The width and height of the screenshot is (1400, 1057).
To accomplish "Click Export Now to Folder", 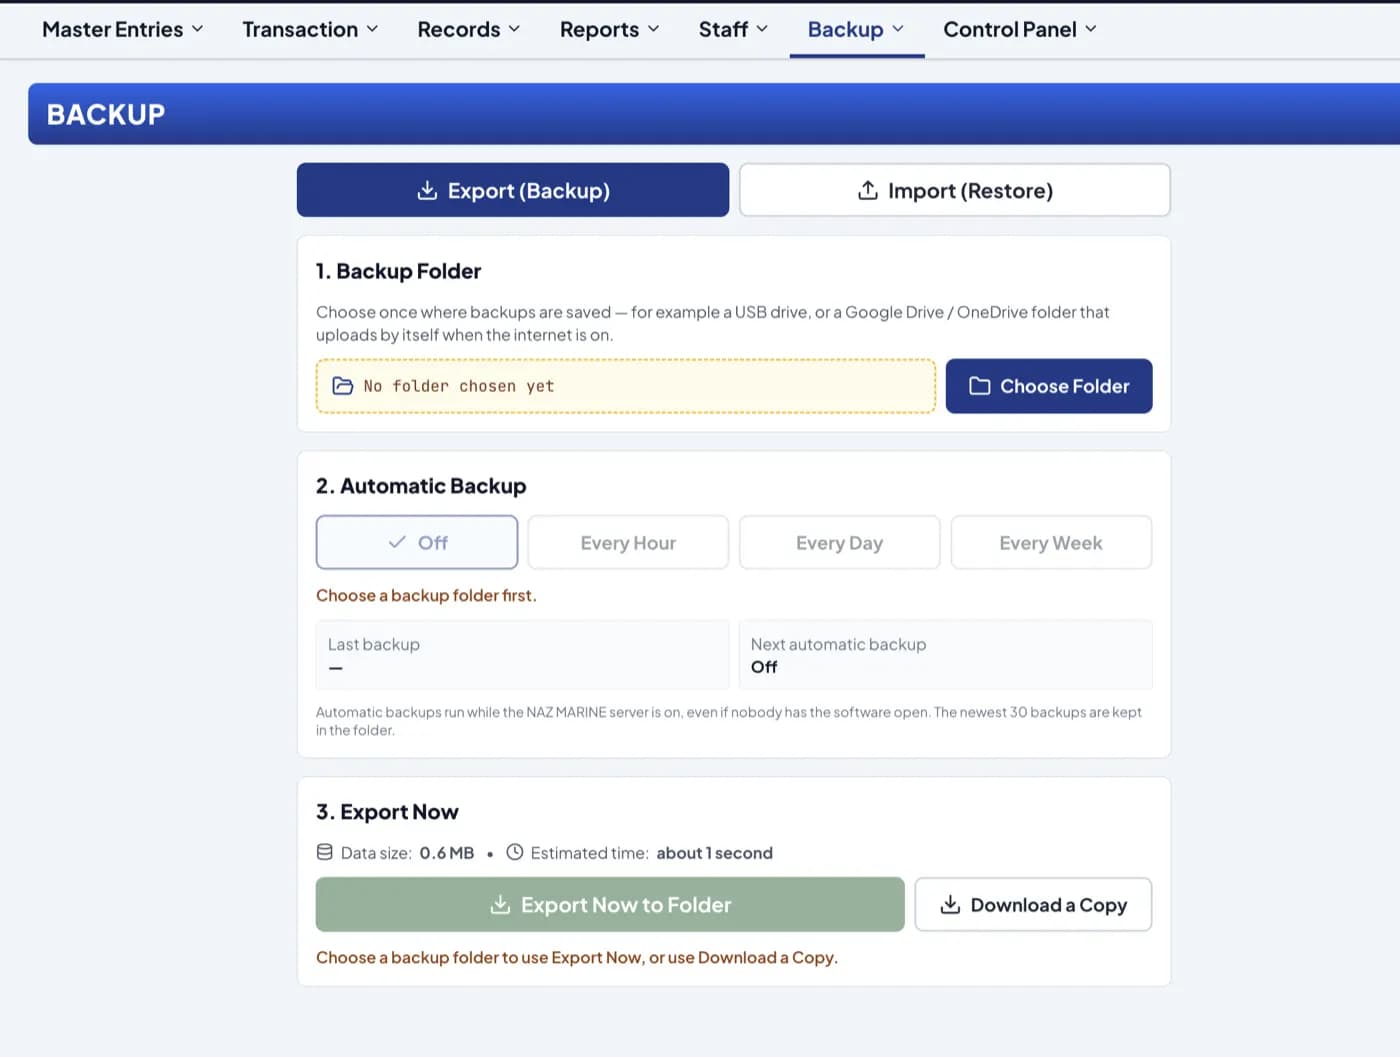I will click(610, 905).
